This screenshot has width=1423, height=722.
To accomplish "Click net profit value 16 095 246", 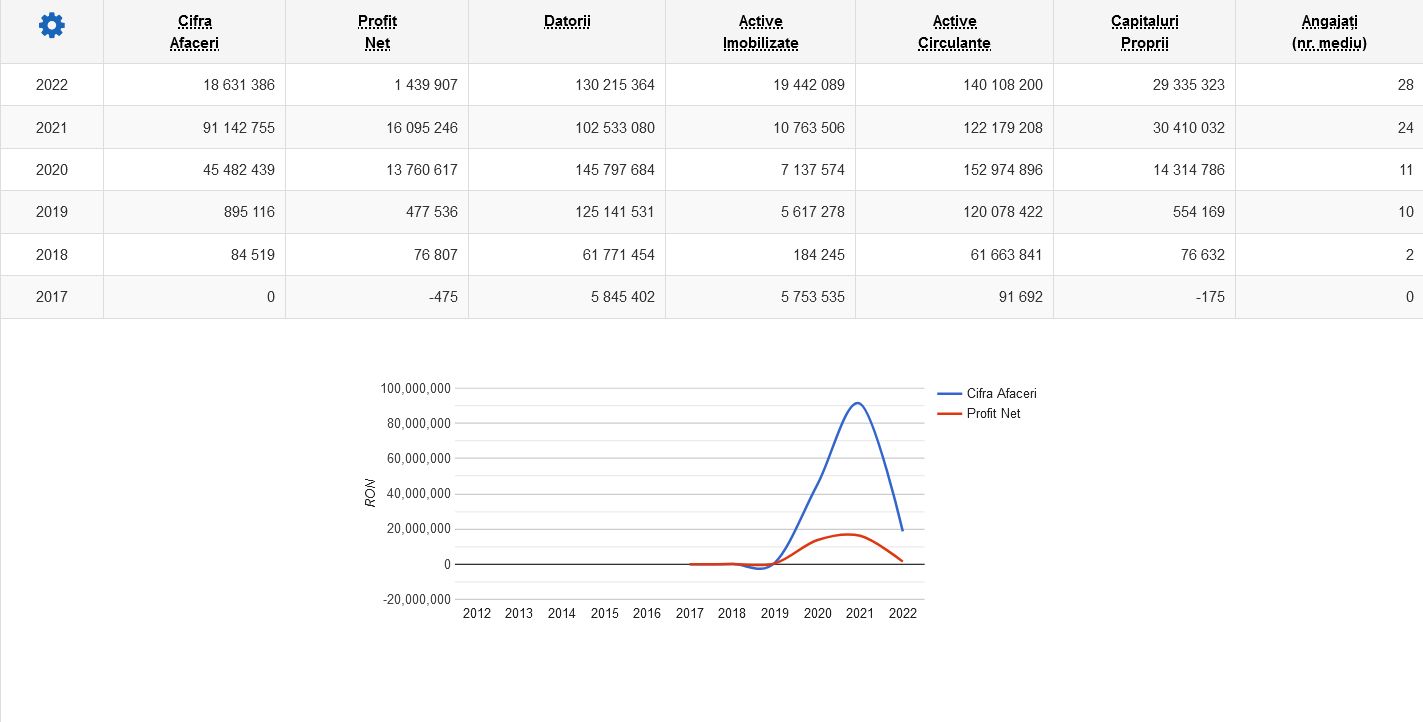I will pyautogui.click(x=422, y=128).
